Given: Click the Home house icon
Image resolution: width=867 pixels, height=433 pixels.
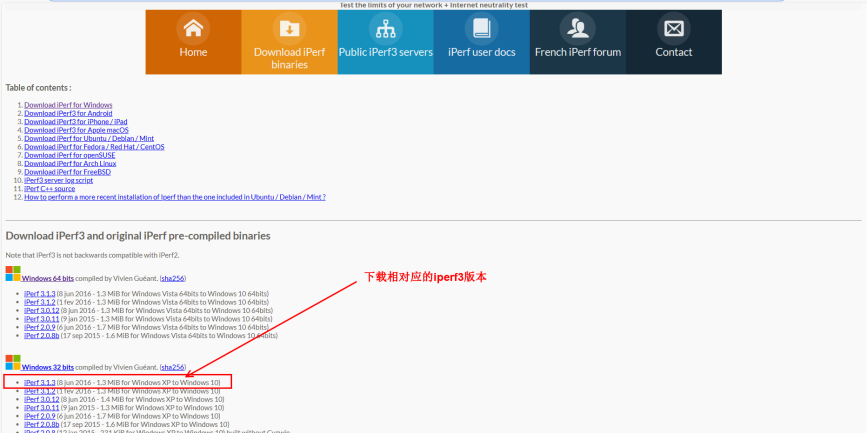Looking at the screenshot, I should 193,28.
